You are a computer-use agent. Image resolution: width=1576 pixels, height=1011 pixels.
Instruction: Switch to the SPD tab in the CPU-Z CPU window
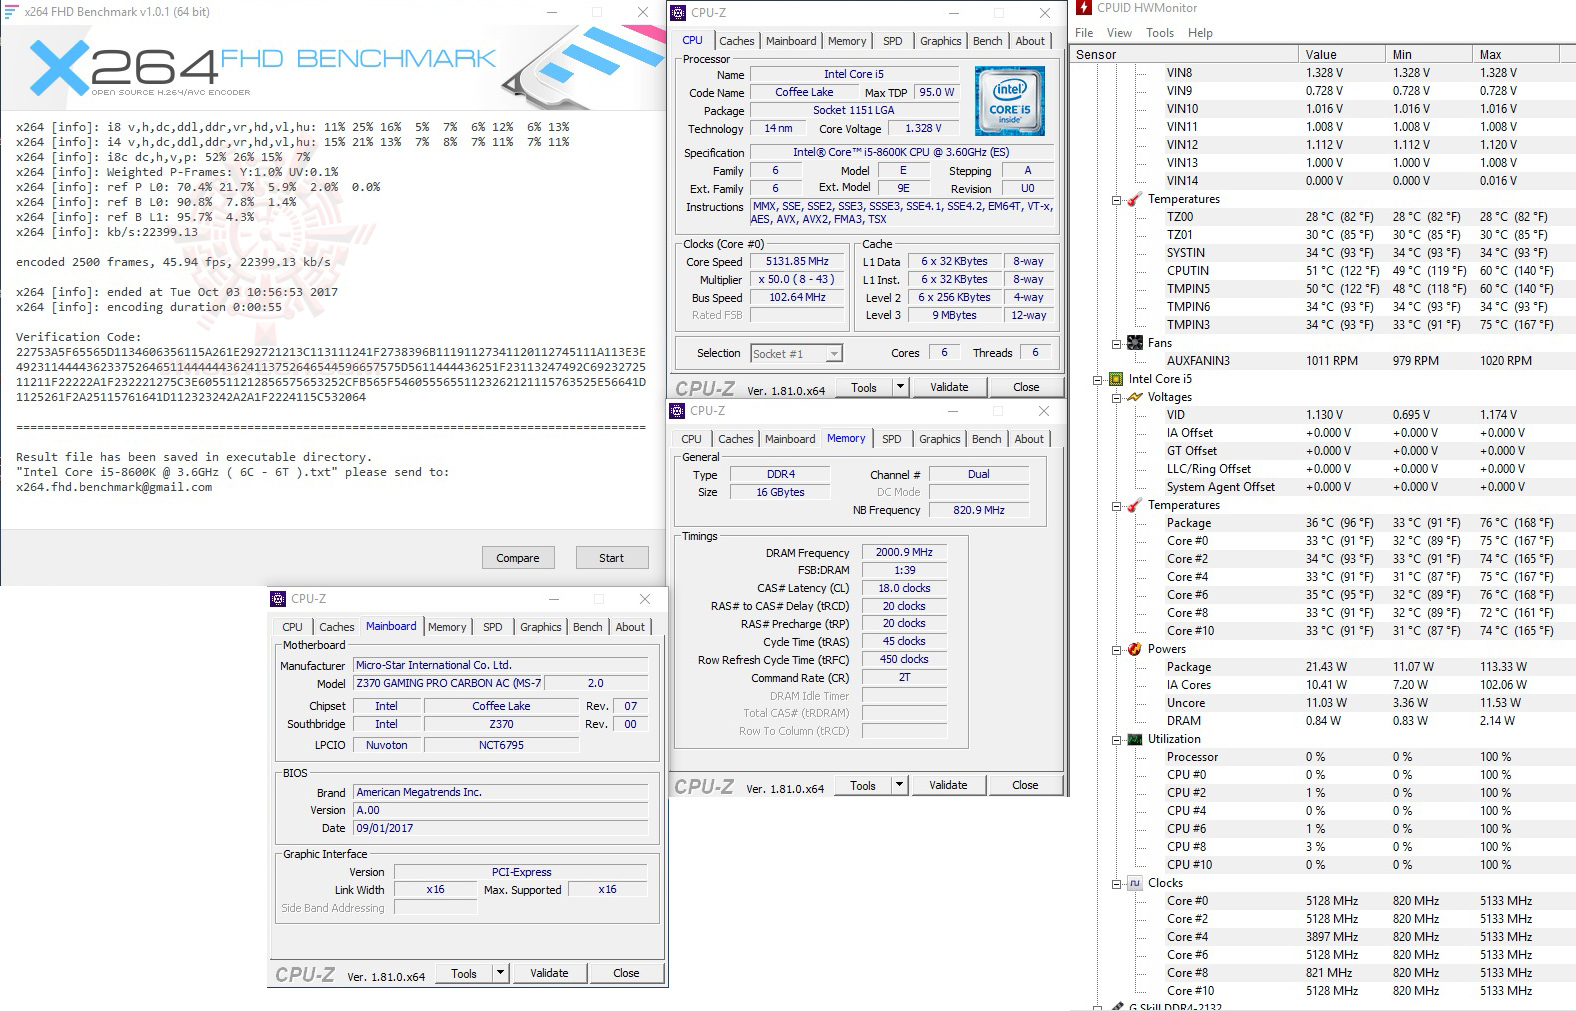pyautogui.click(x=893, y=41)
